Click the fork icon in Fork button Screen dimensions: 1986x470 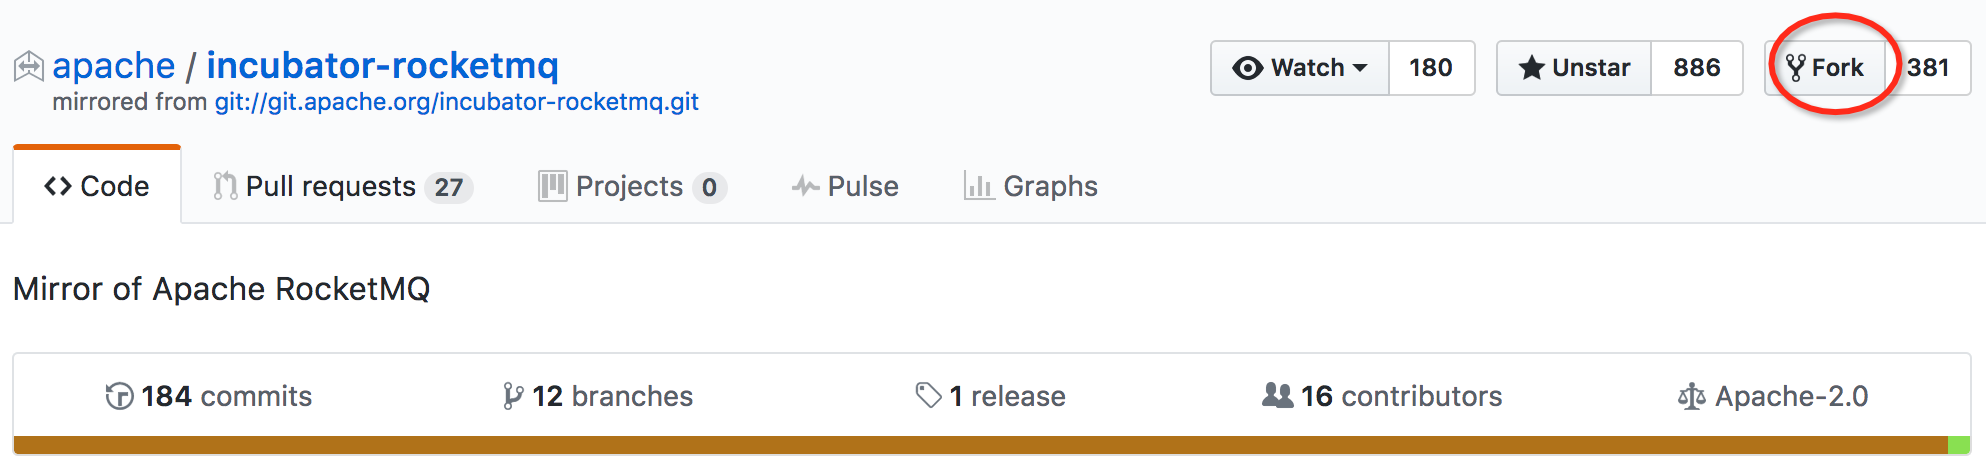point(1796,68)
